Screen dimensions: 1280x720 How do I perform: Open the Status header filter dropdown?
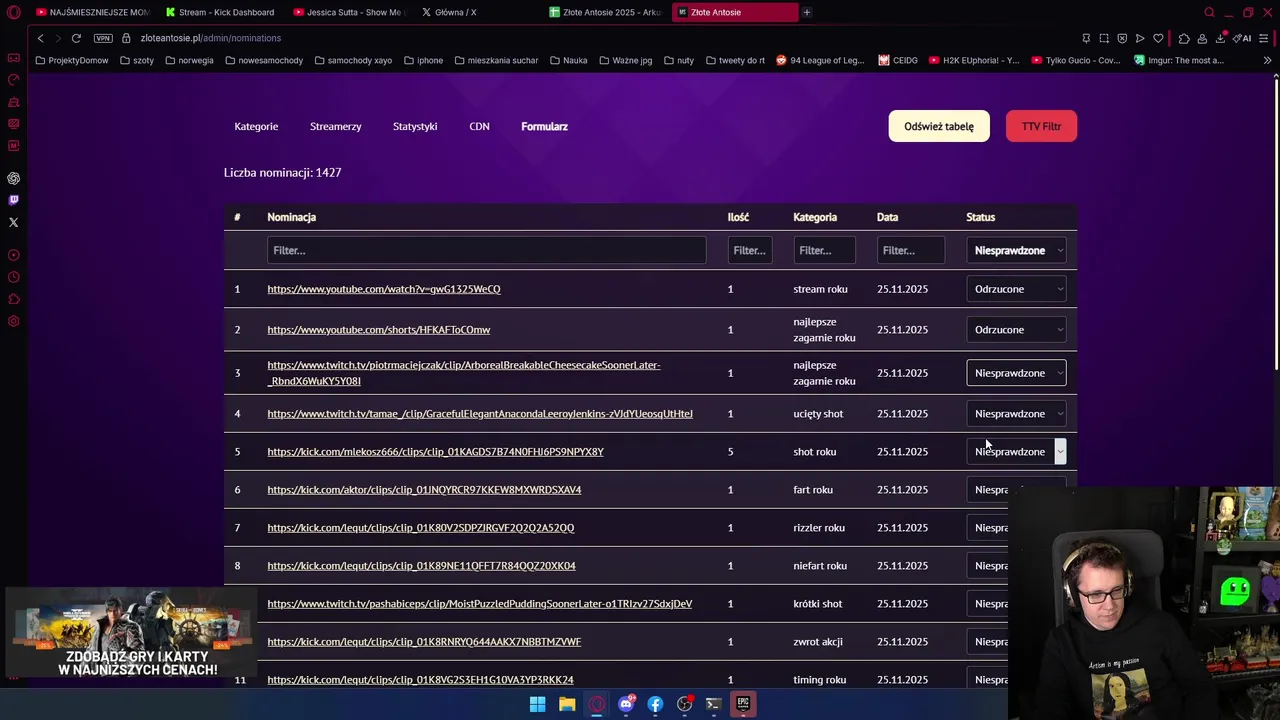tap(1016, 250)
